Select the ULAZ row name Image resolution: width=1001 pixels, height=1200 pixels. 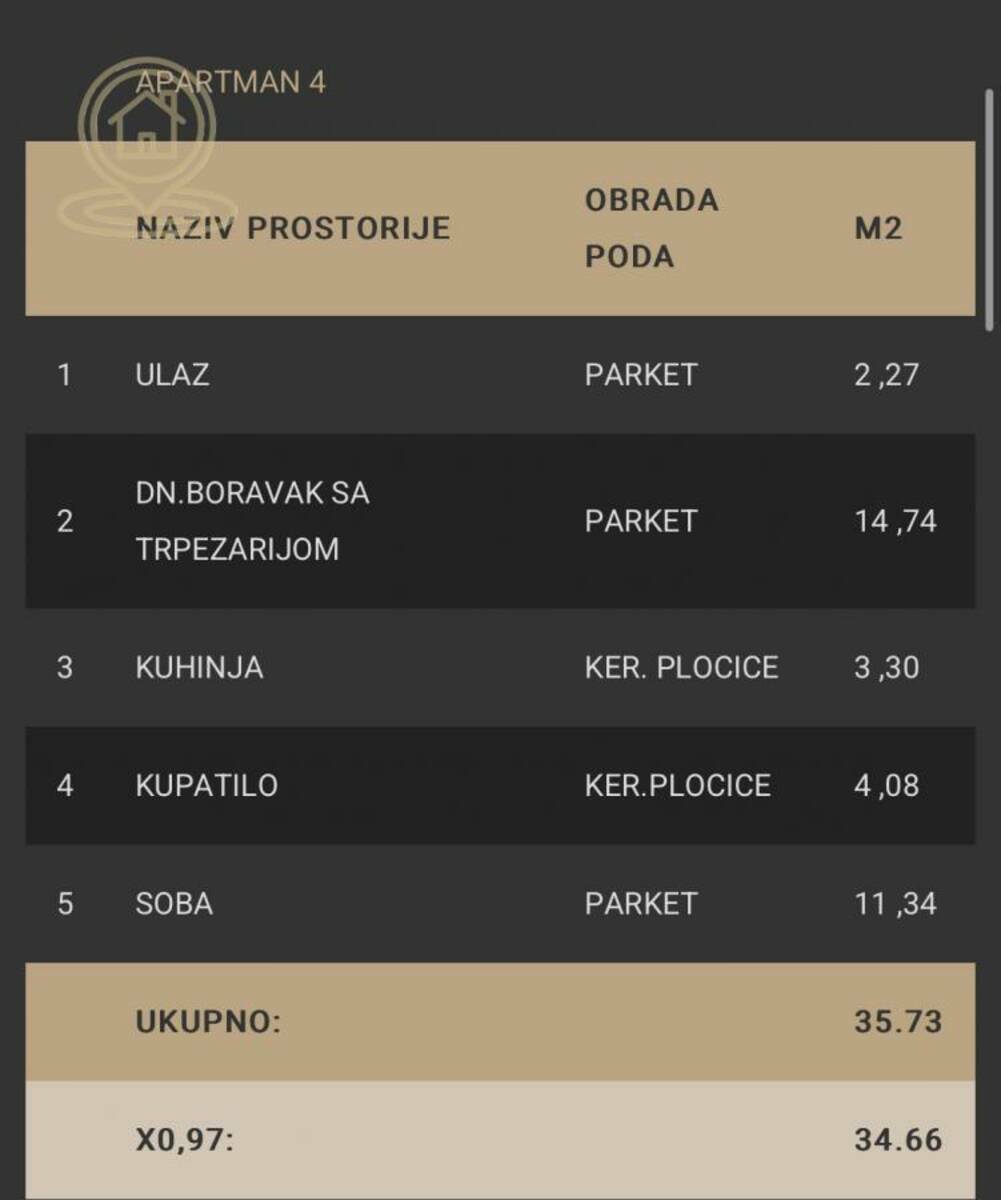[x=172, y=375]
